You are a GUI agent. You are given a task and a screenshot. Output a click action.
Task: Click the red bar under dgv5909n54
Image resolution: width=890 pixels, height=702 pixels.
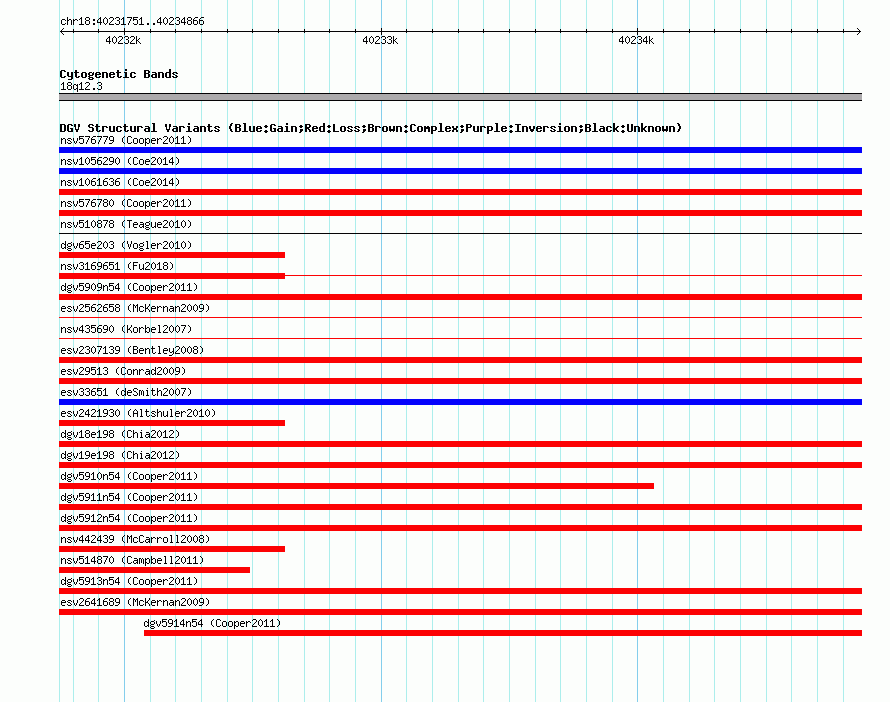(460, 297)
